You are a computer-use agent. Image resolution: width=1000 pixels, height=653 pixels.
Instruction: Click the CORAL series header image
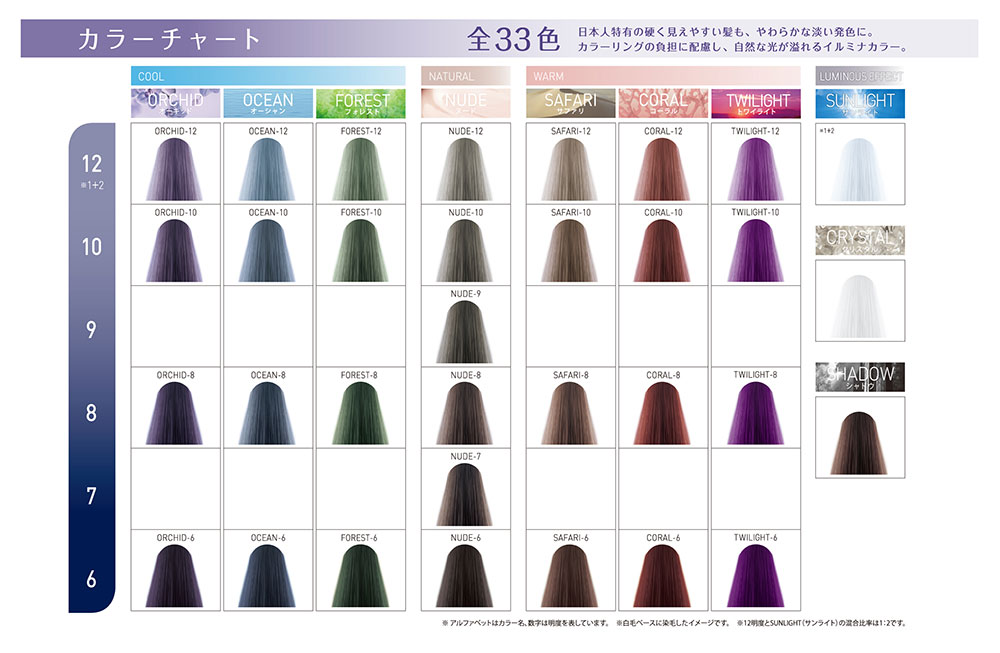(663, 103)
